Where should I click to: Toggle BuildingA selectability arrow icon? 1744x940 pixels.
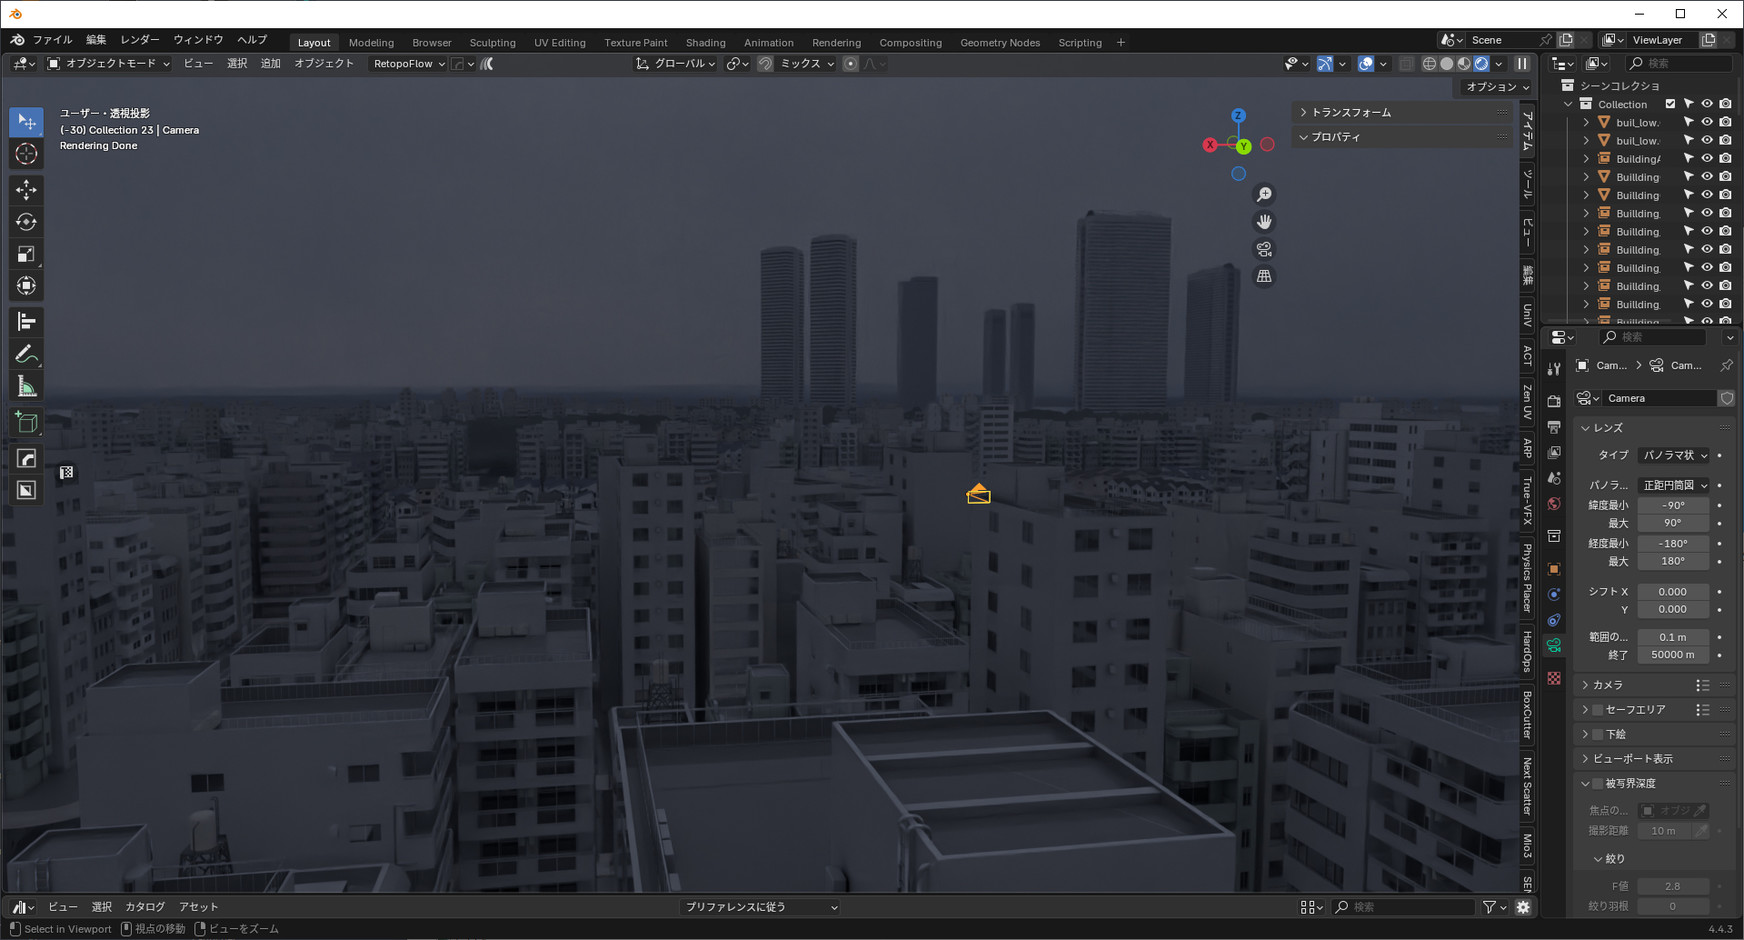pos(1689,159)
